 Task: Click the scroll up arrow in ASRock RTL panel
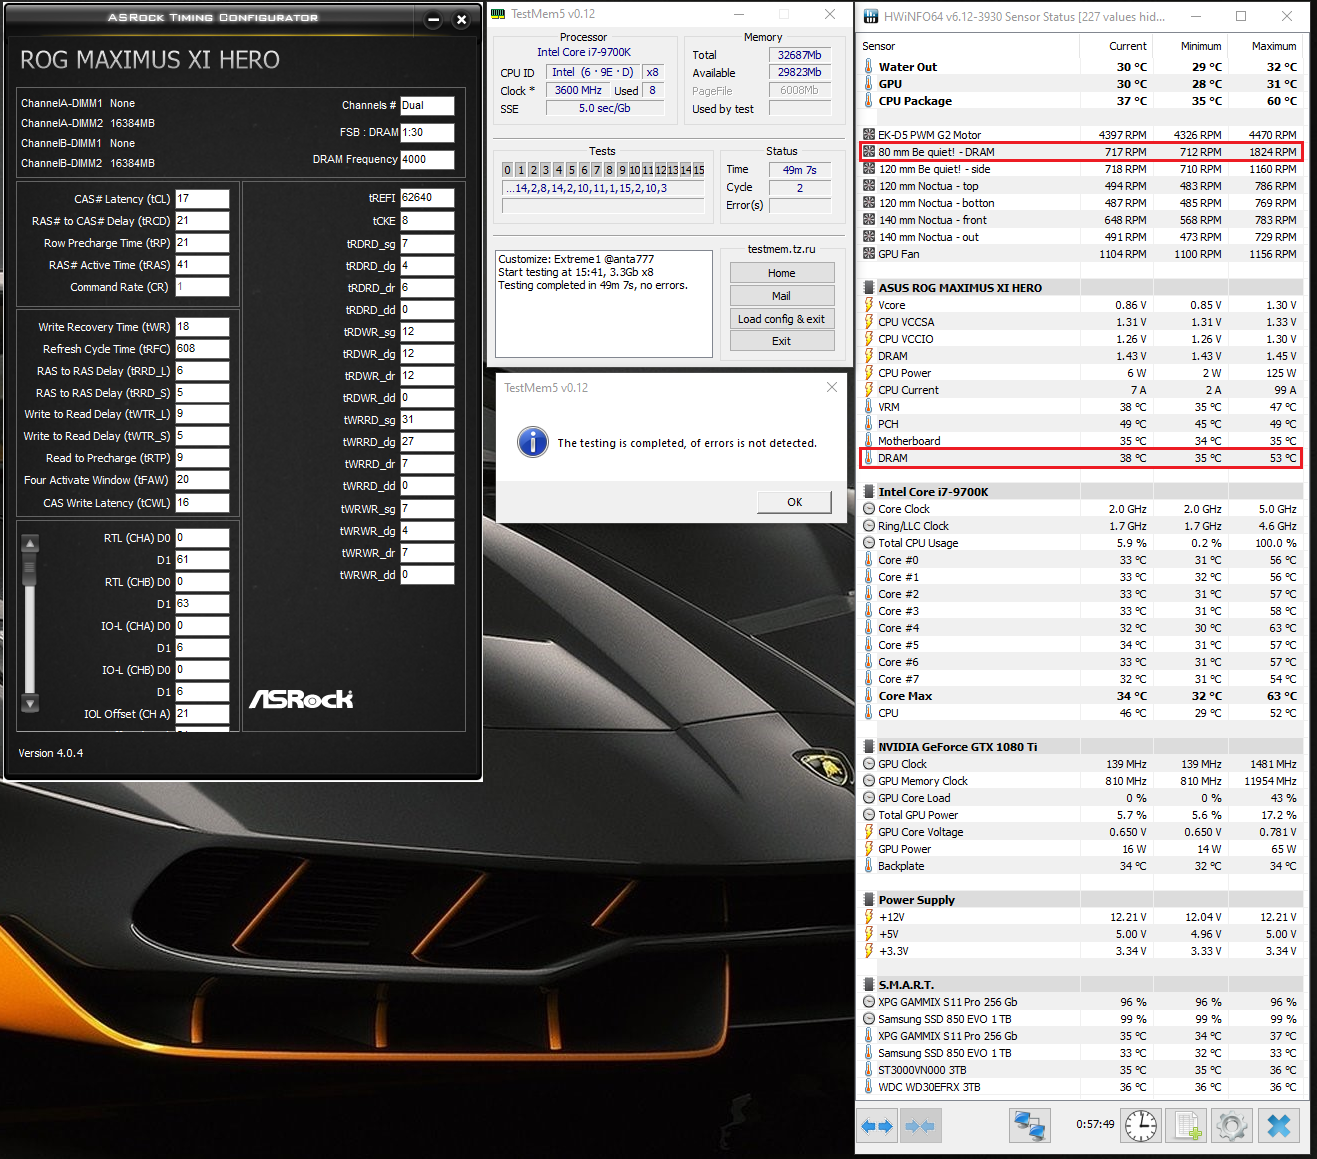30,544
